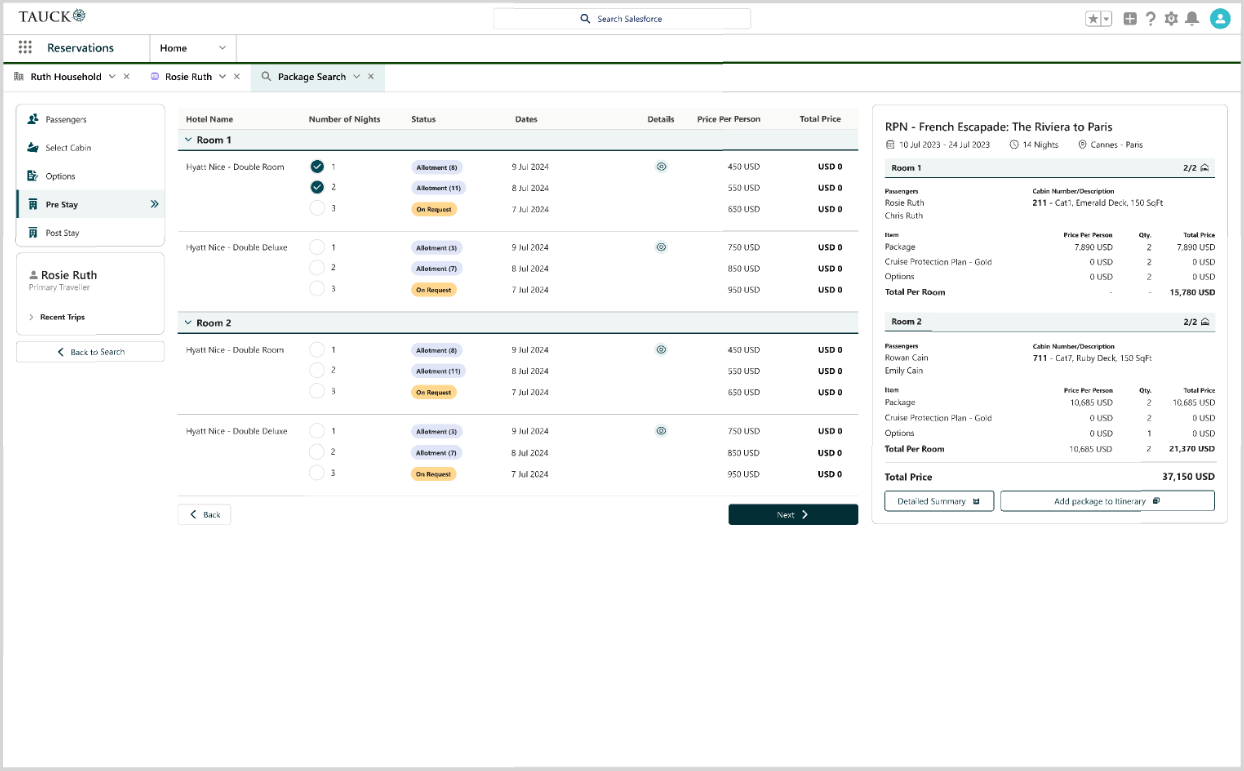The width and height of the screenshot is (1244, 771).
Task: Collapse the Room 1 section
Action: tap(188, 140)
